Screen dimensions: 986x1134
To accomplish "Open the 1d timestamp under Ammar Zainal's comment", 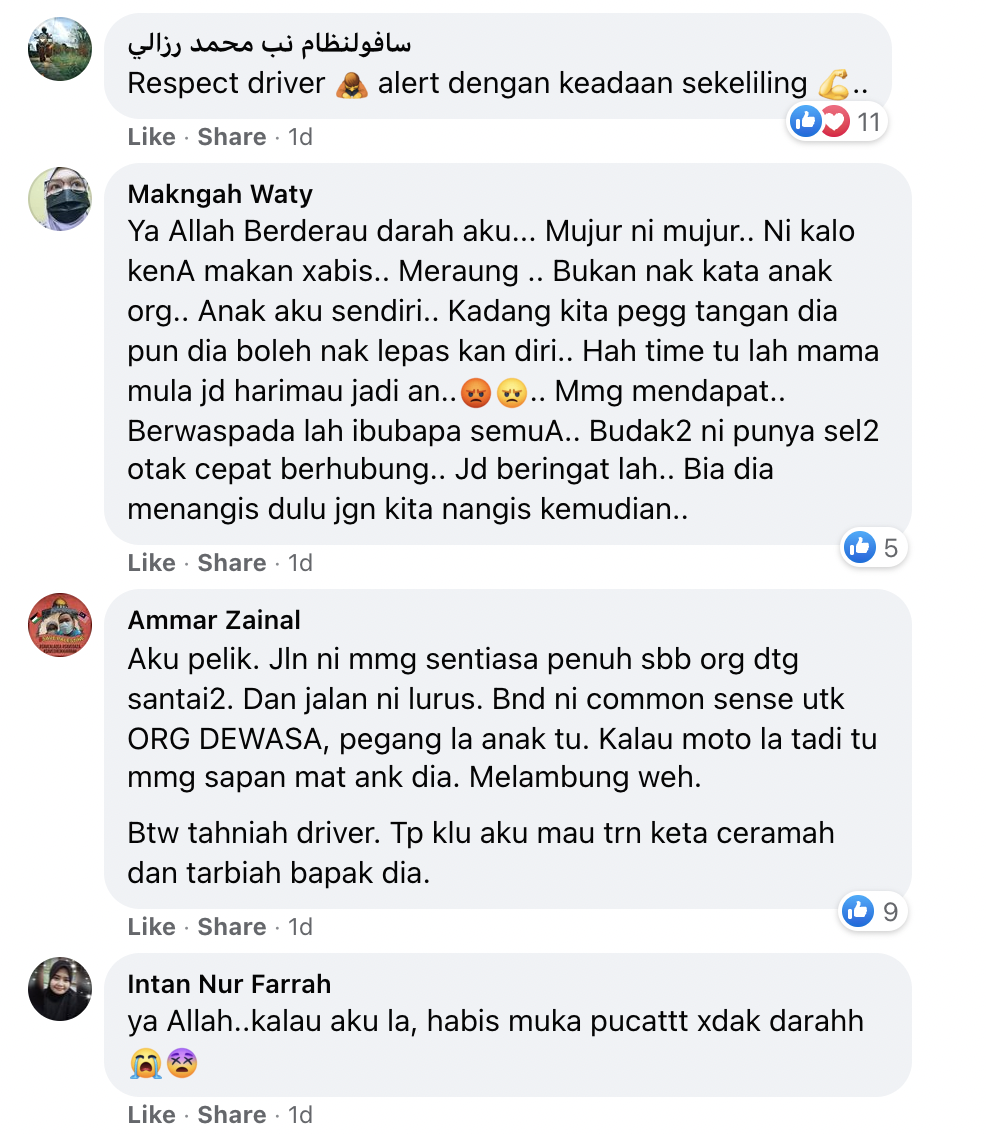I will (x=300, y=926).
